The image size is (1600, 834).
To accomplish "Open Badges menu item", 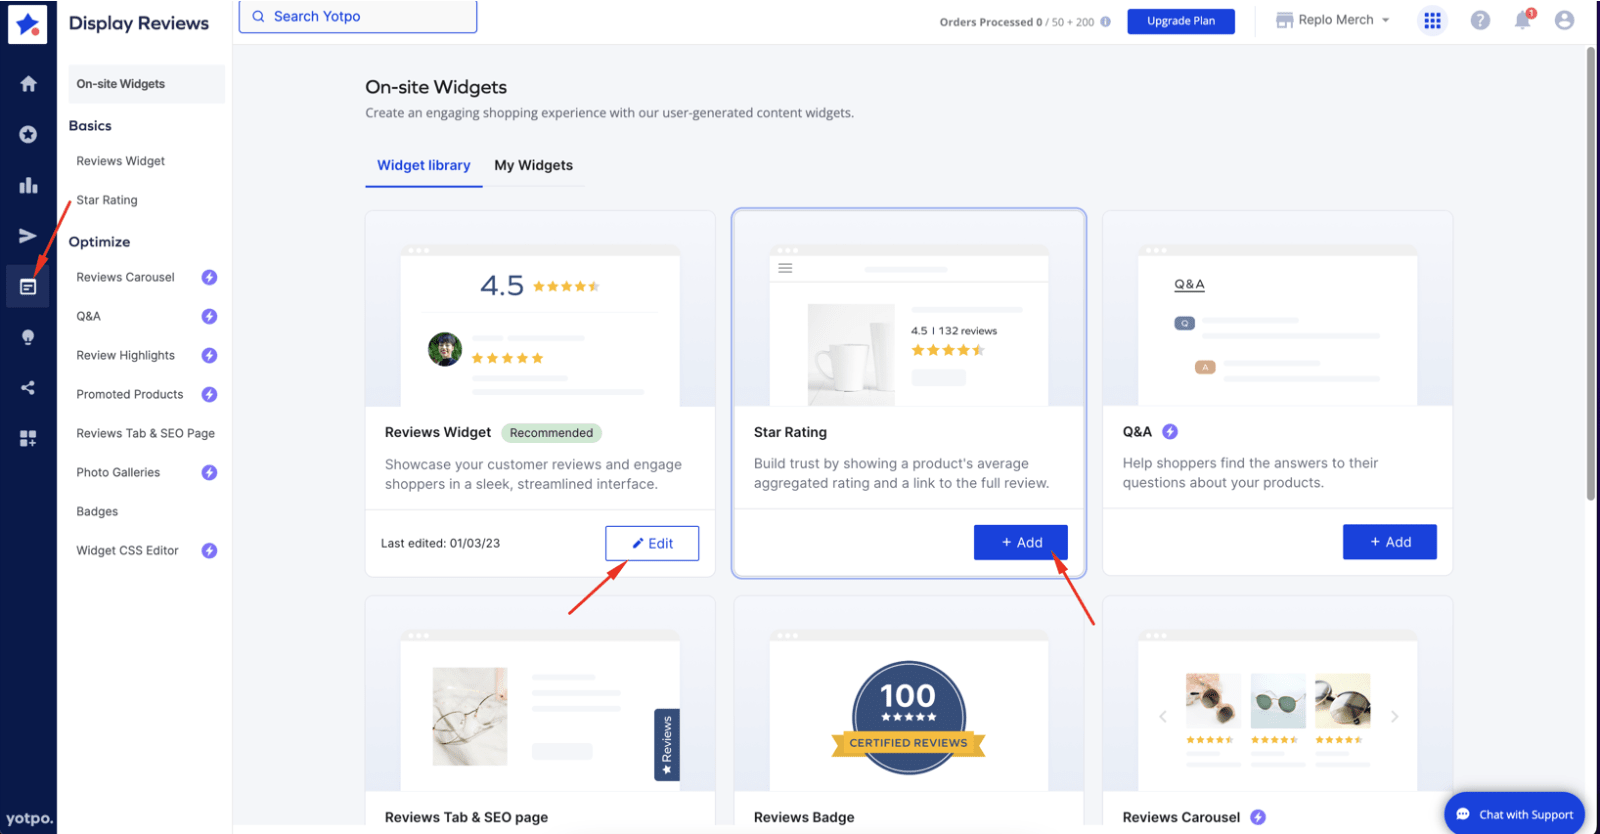I will click(97, 511).
